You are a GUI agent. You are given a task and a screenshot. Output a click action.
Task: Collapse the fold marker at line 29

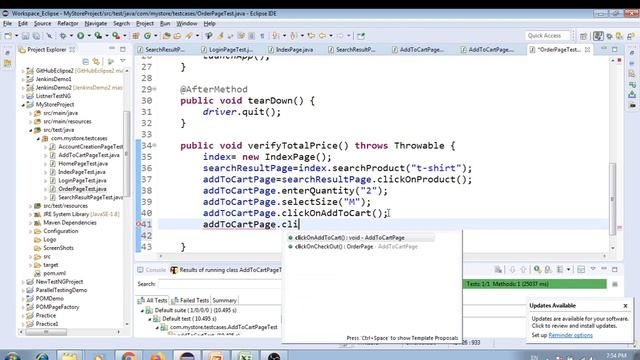coord(155,89)
